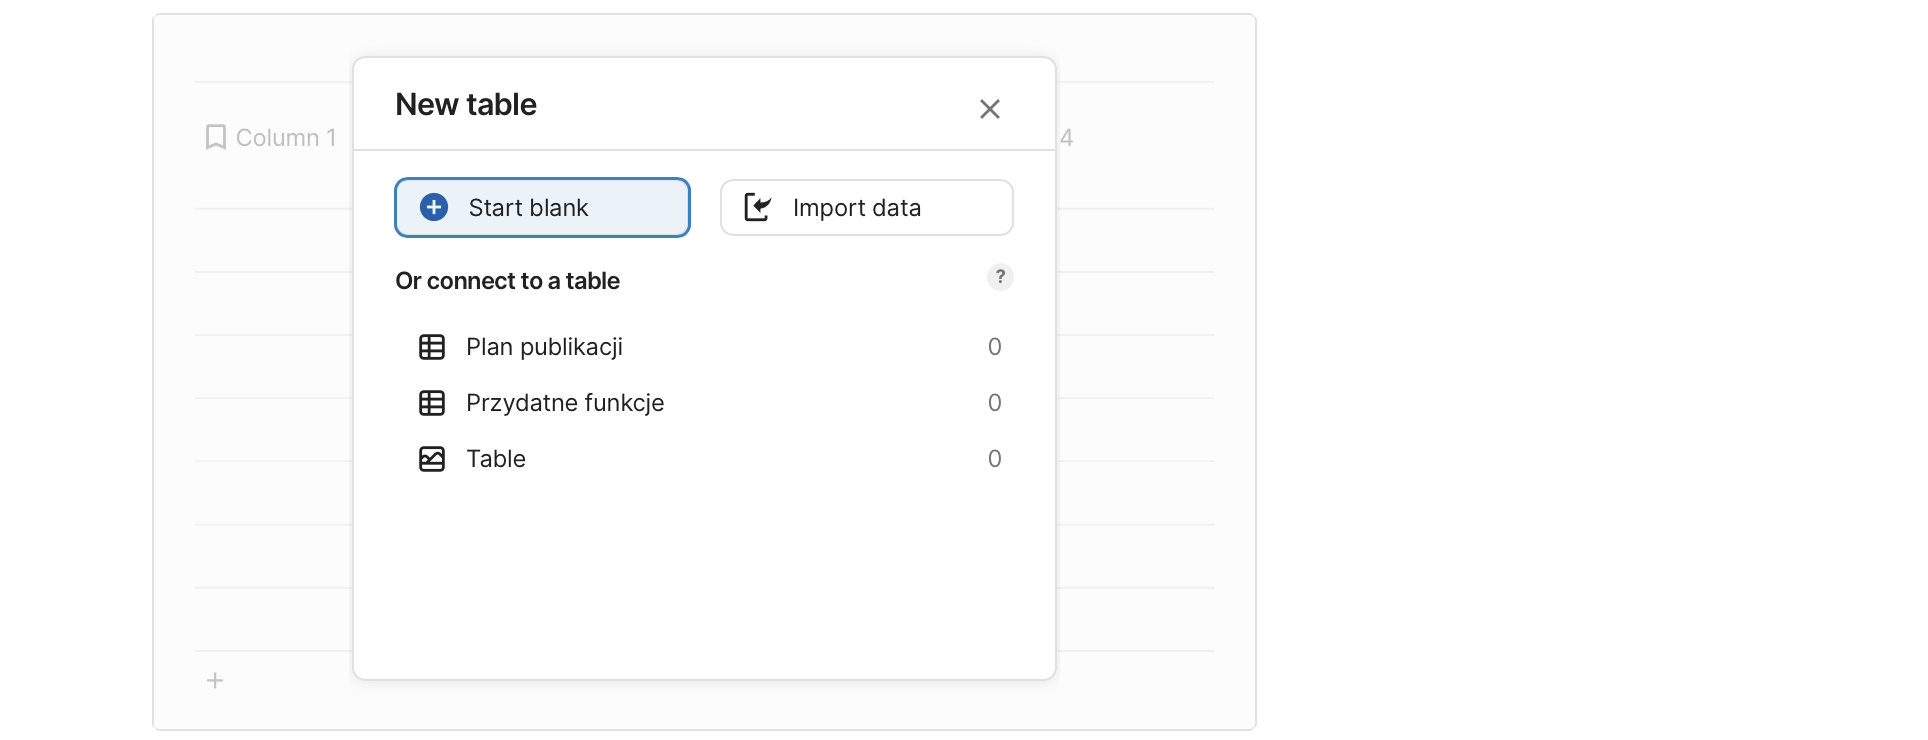The image size is (1928, 740).
Task: Close the New table dialog
Action: [989, 109]
